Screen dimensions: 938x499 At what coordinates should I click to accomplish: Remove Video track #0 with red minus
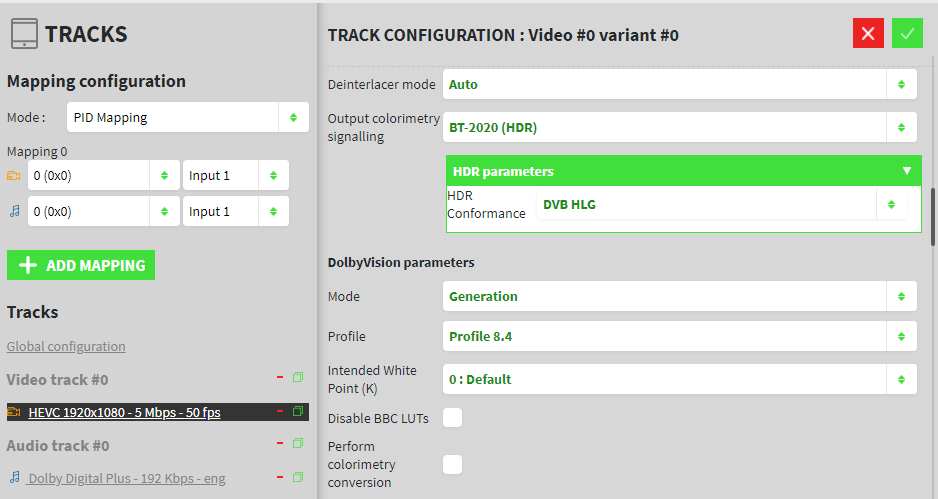coord(281,378)
